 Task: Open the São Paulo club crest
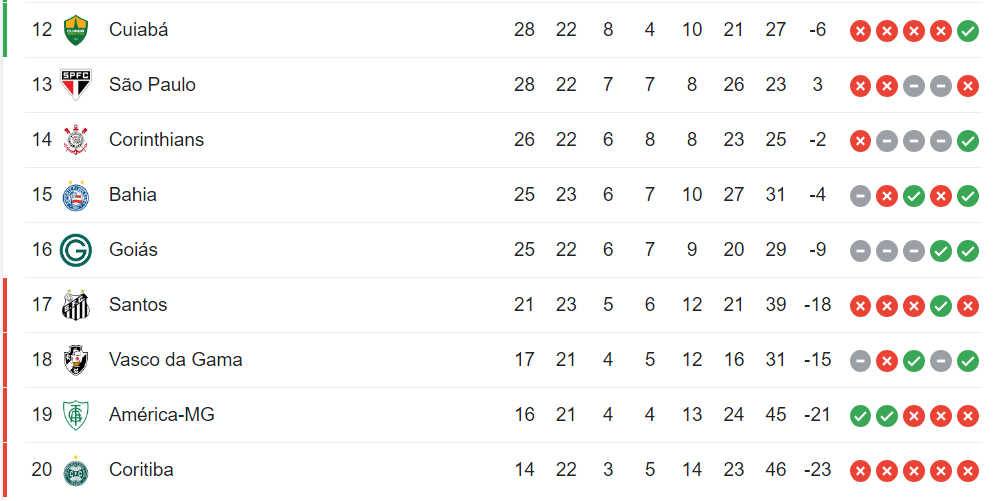click(x=75, y=85)
